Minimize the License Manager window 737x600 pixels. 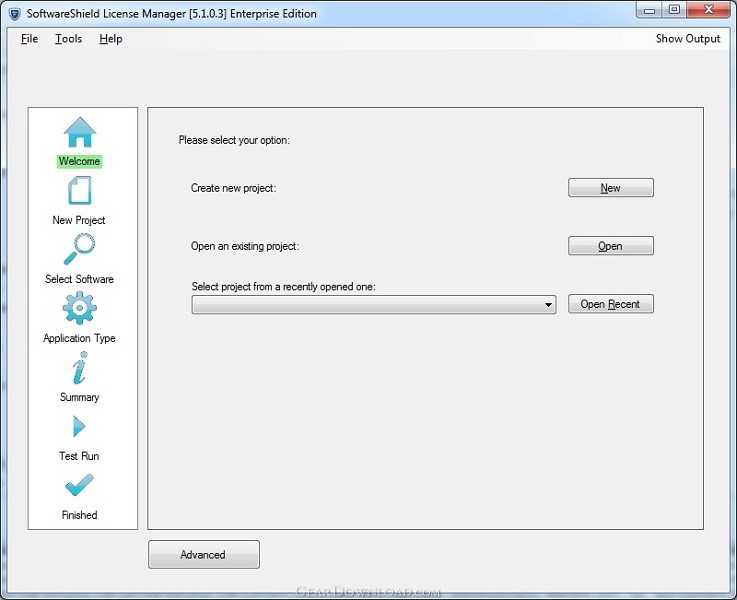tap(650, 10)
